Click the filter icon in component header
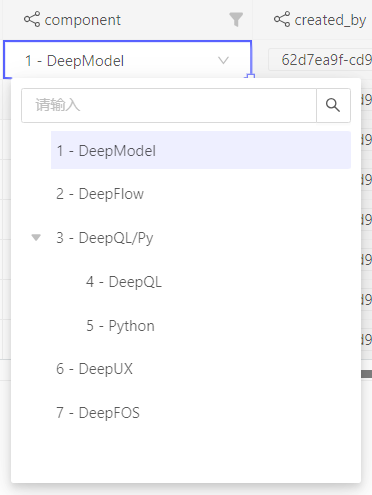 (236, 19)
